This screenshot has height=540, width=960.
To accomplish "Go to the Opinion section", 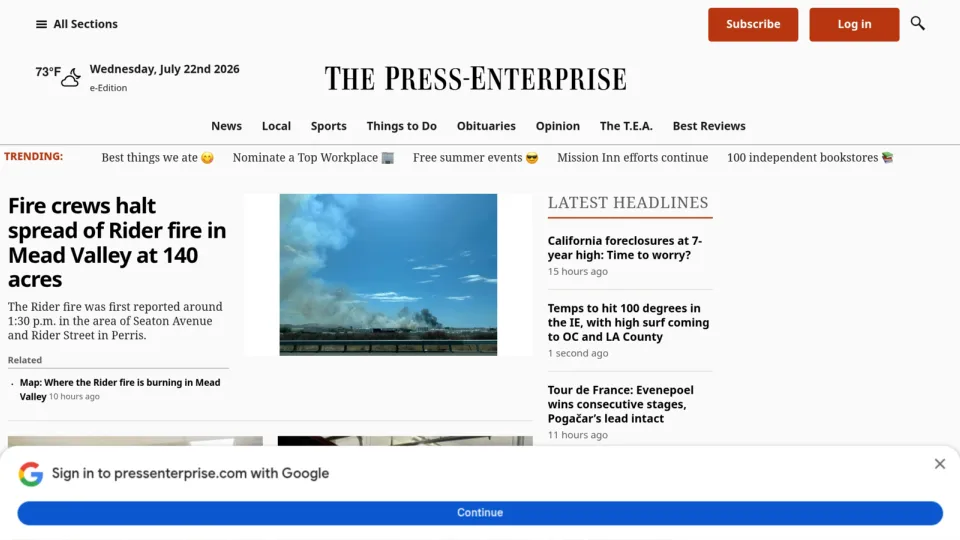I will click(x=558, y=126).
